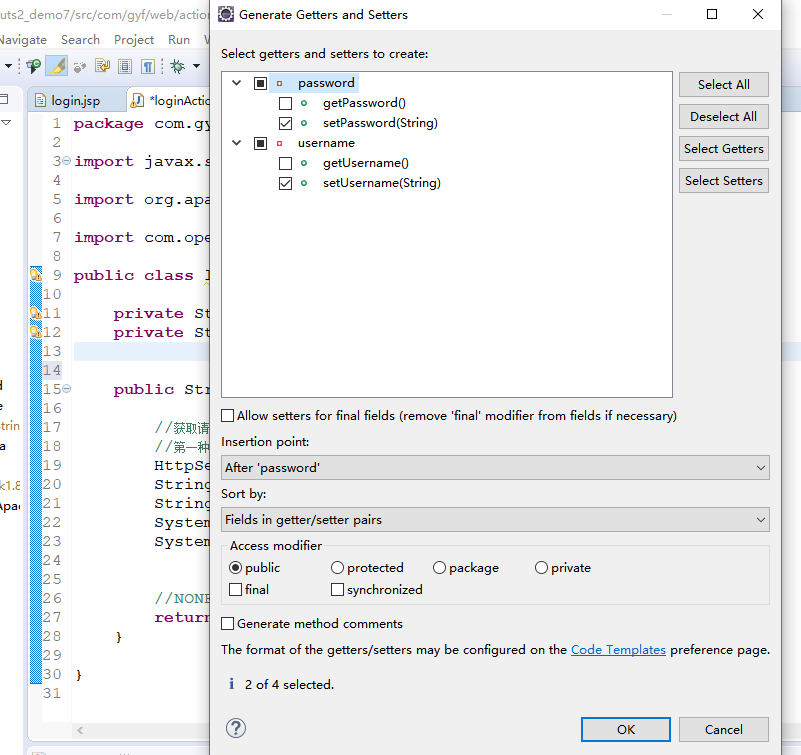Viewport: 801px width, 755px height.
Task: Click warning marker on line 11
Action: 36,313
